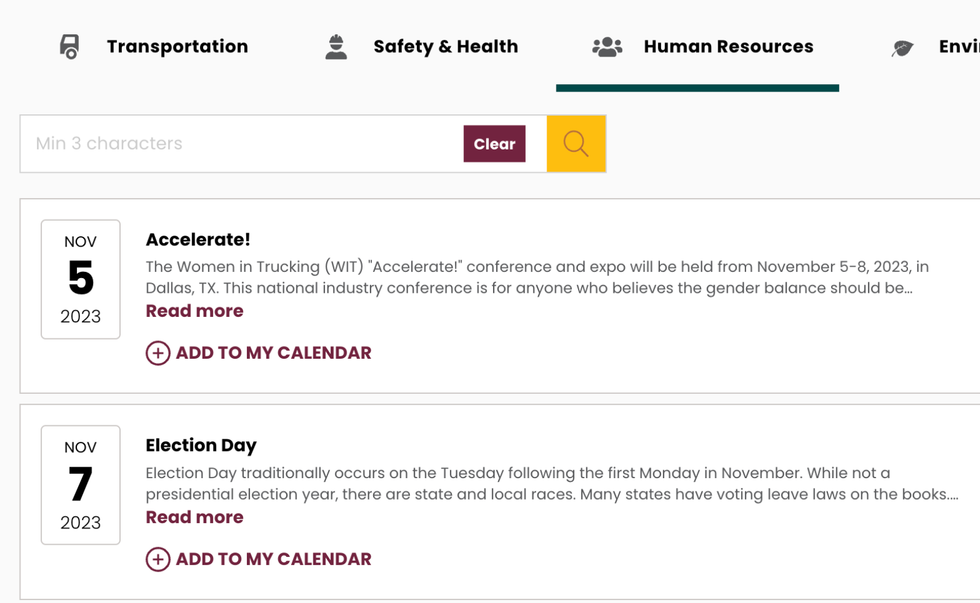980x603 pixels.
Task: Click the Accelerate! event title
Action: [198, 239]
